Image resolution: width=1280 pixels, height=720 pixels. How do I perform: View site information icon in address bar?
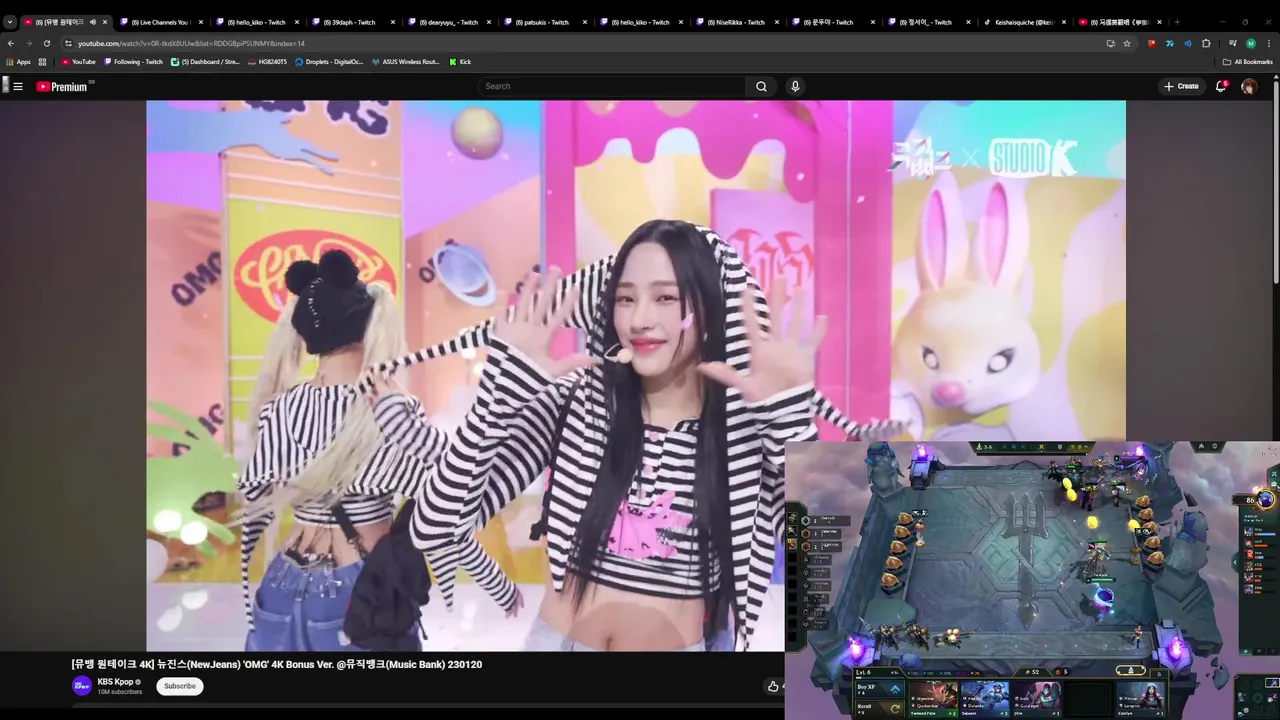click(x=68, y=43)
